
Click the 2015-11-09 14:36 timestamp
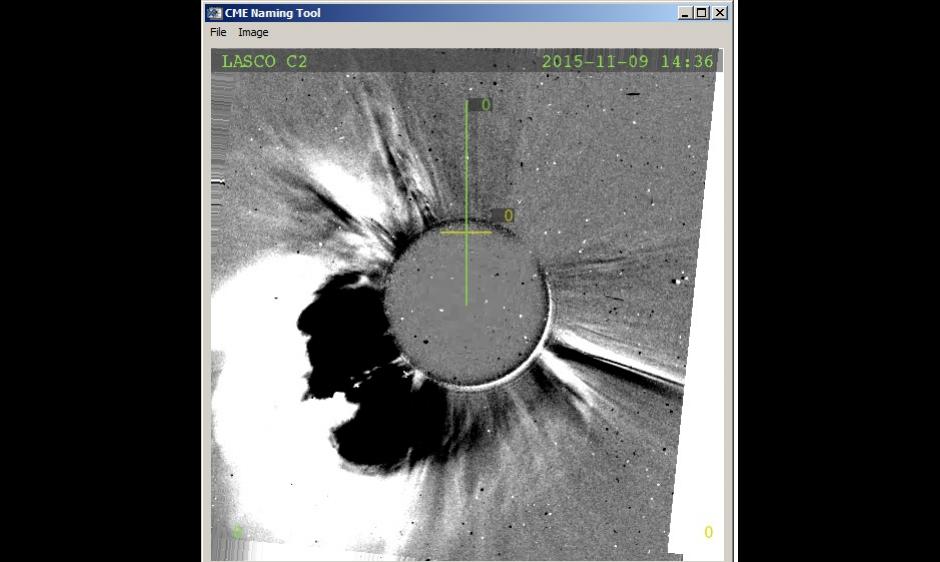[628, 61]
